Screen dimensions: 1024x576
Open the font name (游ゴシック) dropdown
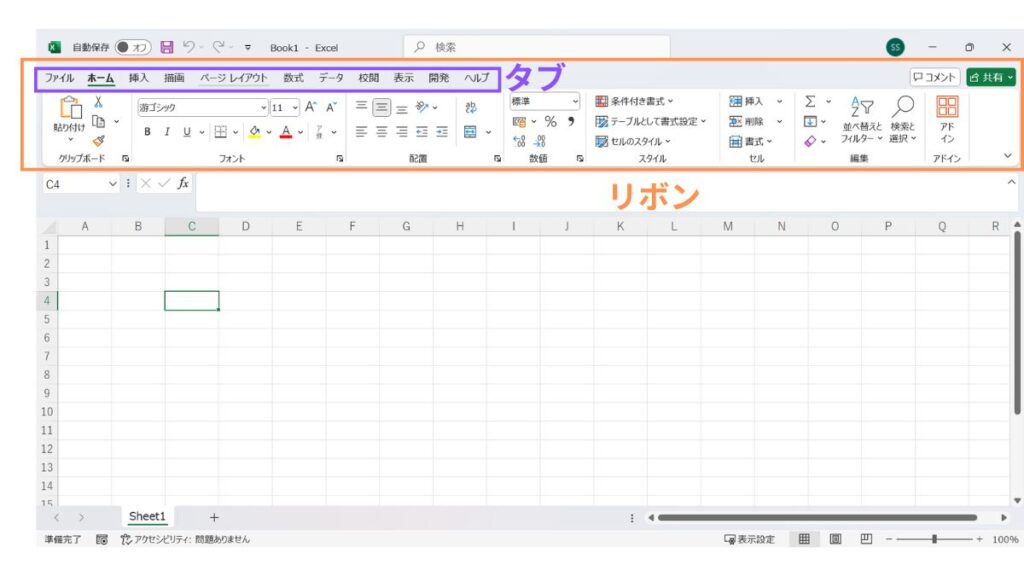[x=263, y=107]
